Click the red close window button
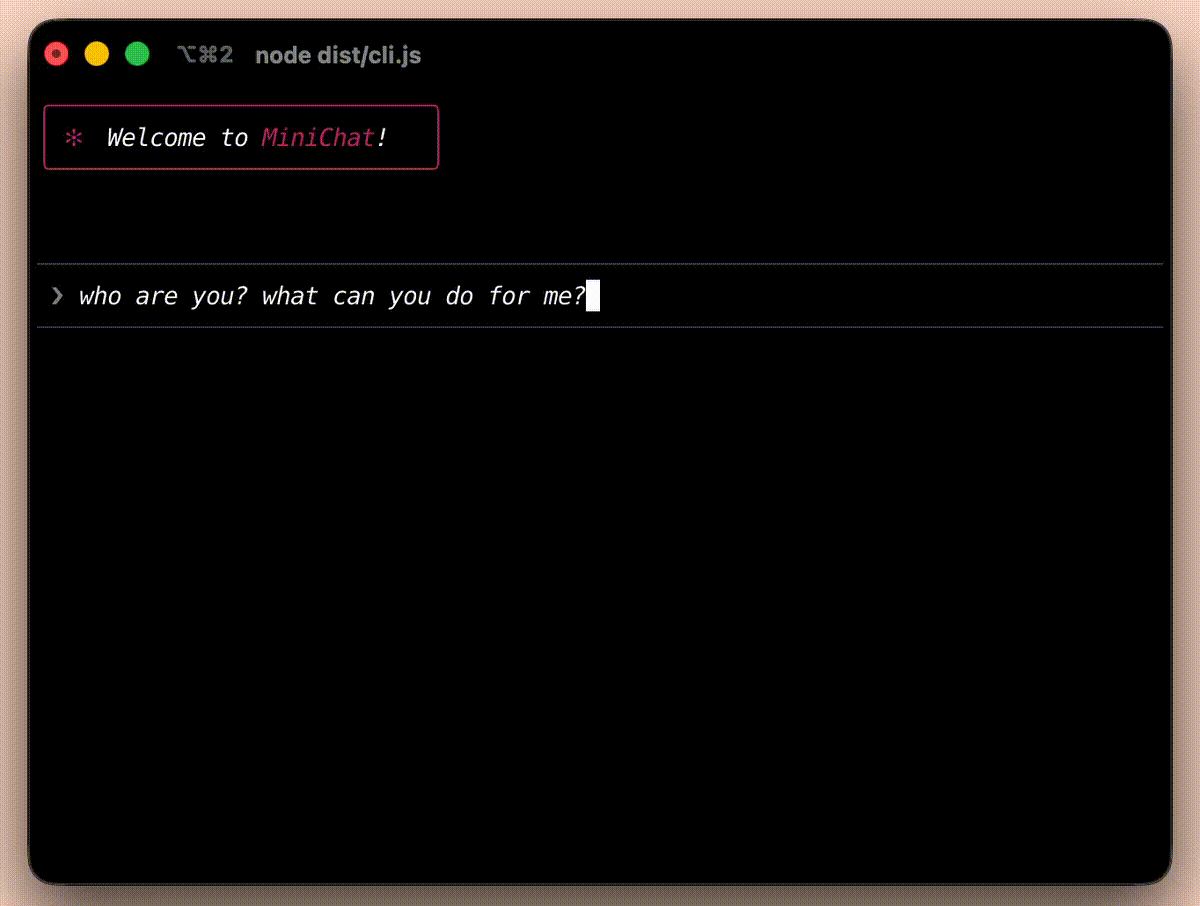 (57, 54)
